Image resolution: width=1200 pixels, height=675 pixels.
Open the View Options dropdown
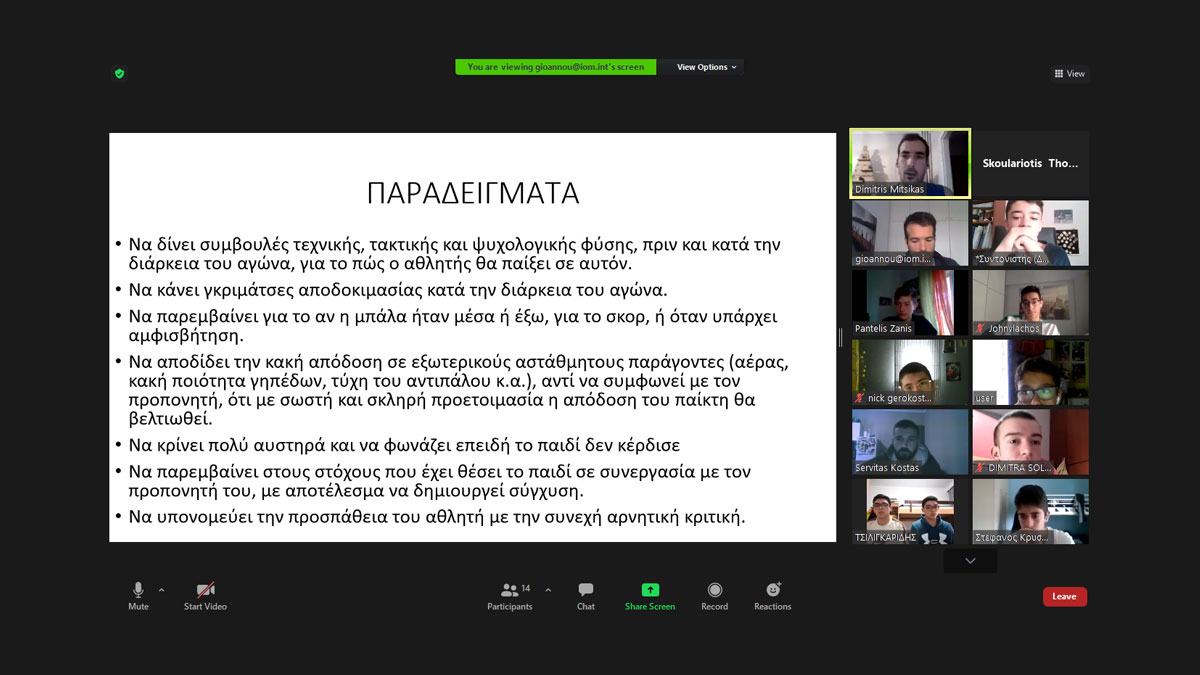point(706,67)
